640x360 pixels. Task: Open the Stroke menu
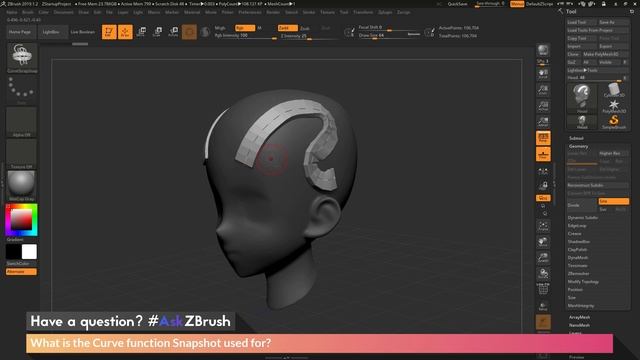click(x=309, y=12)
